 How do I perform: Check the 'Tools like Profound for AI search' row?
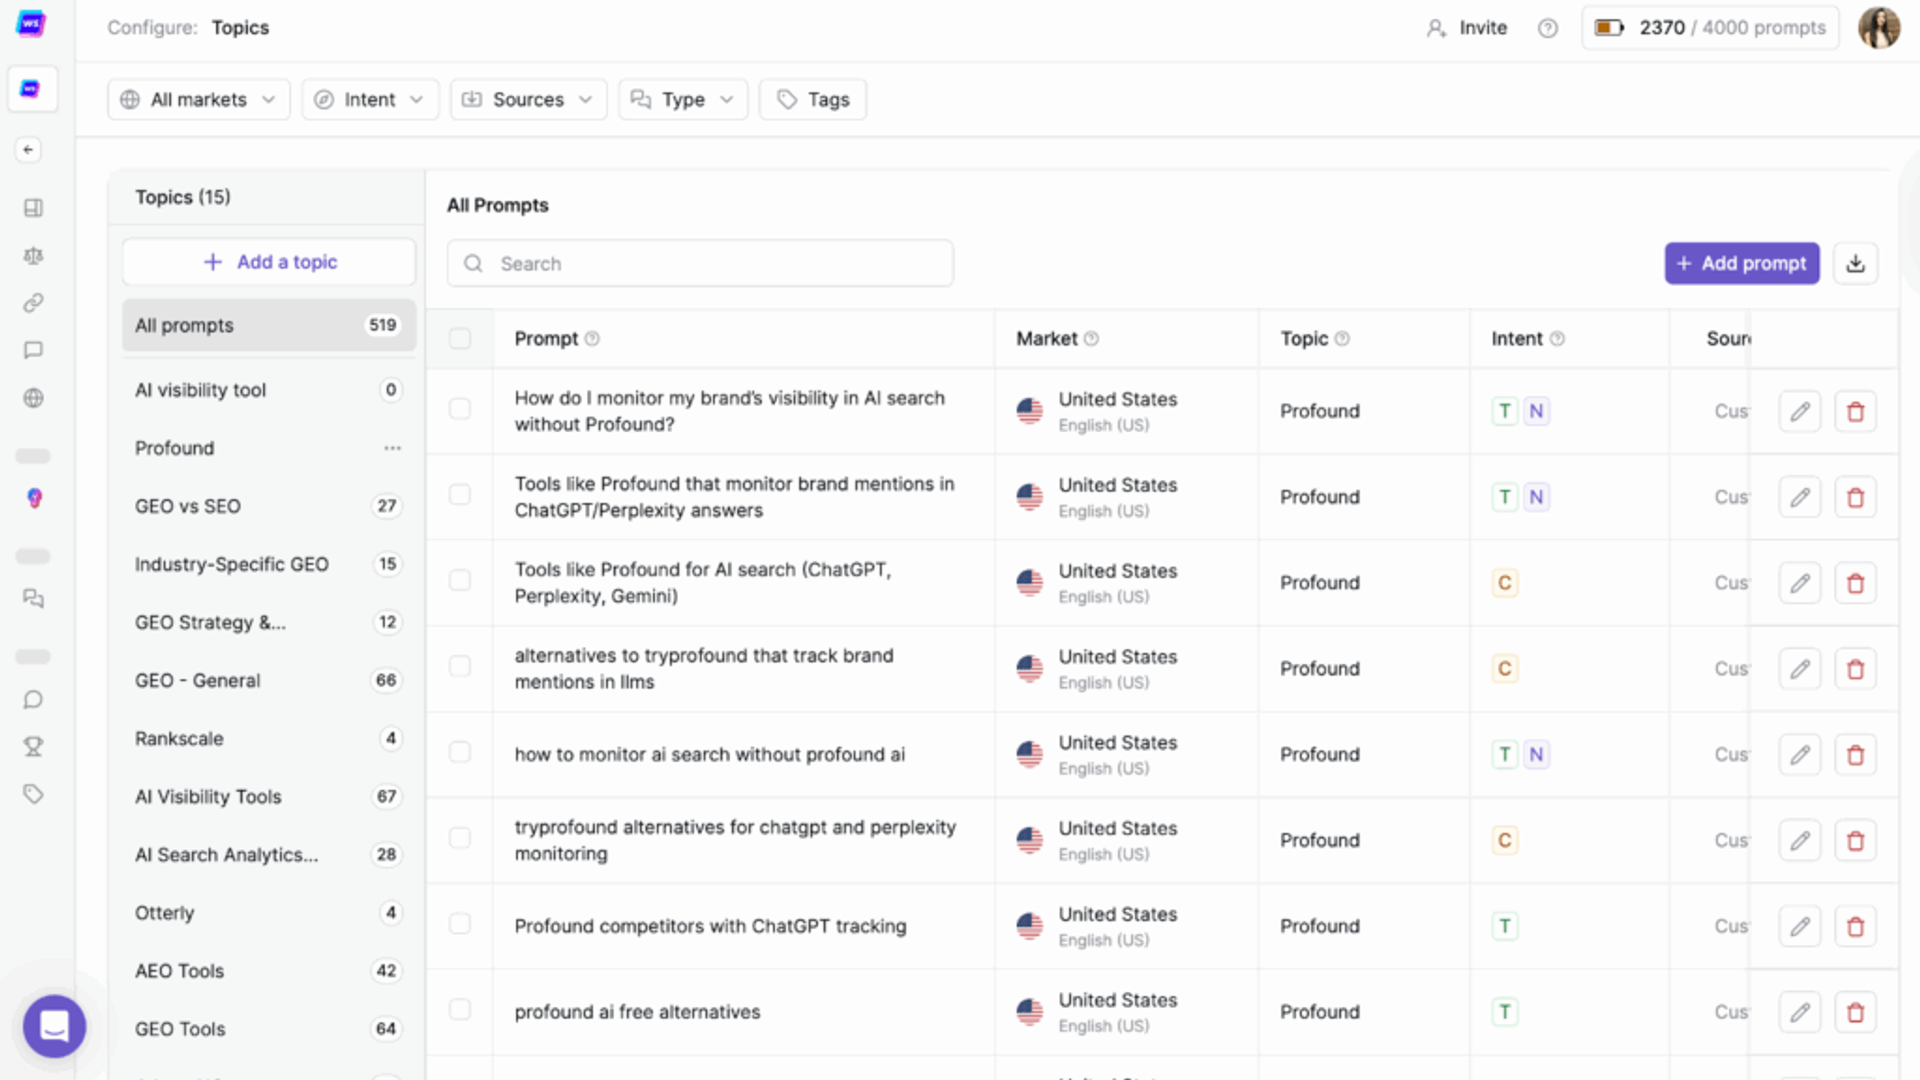[x=460, y=581]
